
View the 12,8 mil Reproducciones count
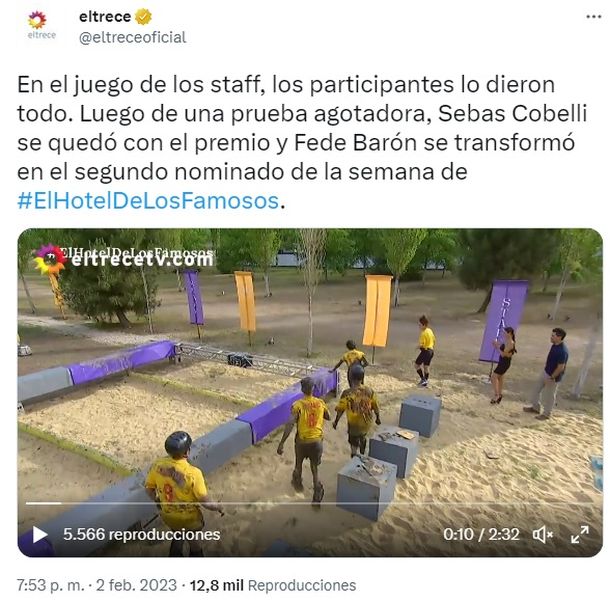[x=273, y=585]
